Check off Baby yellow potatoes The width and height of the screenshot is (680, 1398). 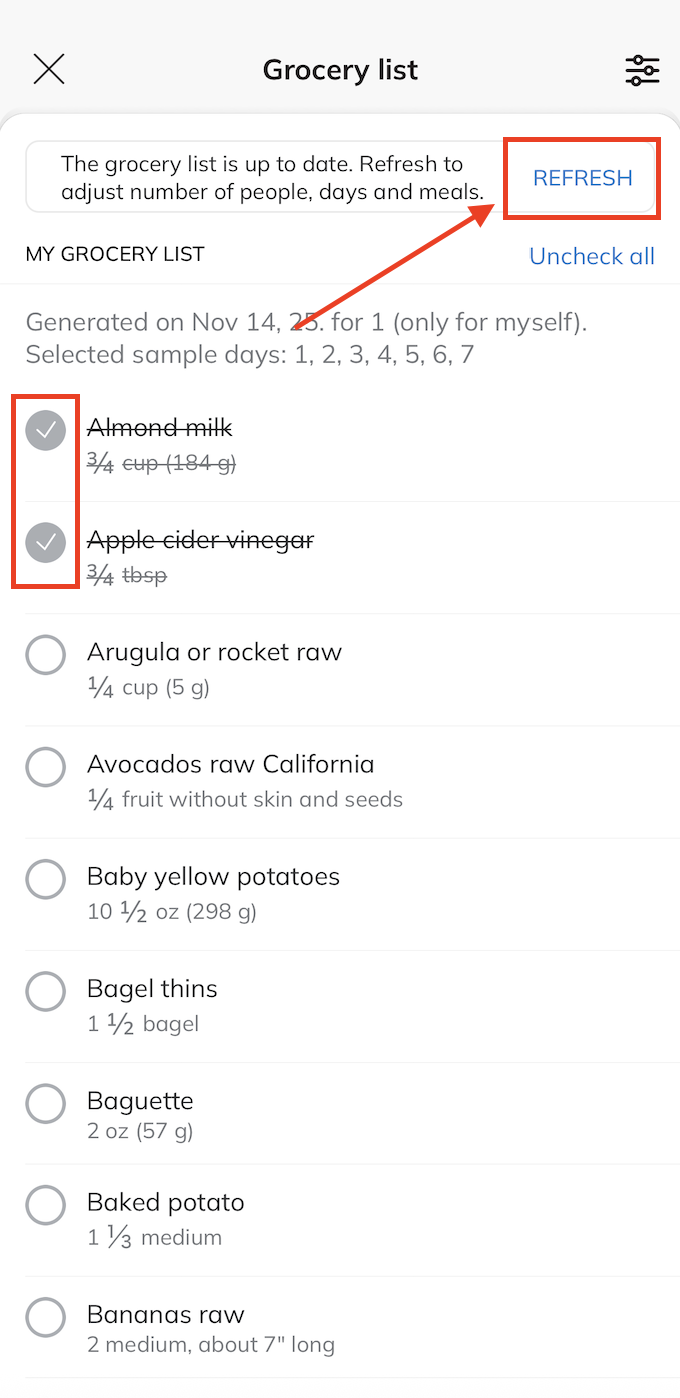[45, 879]
